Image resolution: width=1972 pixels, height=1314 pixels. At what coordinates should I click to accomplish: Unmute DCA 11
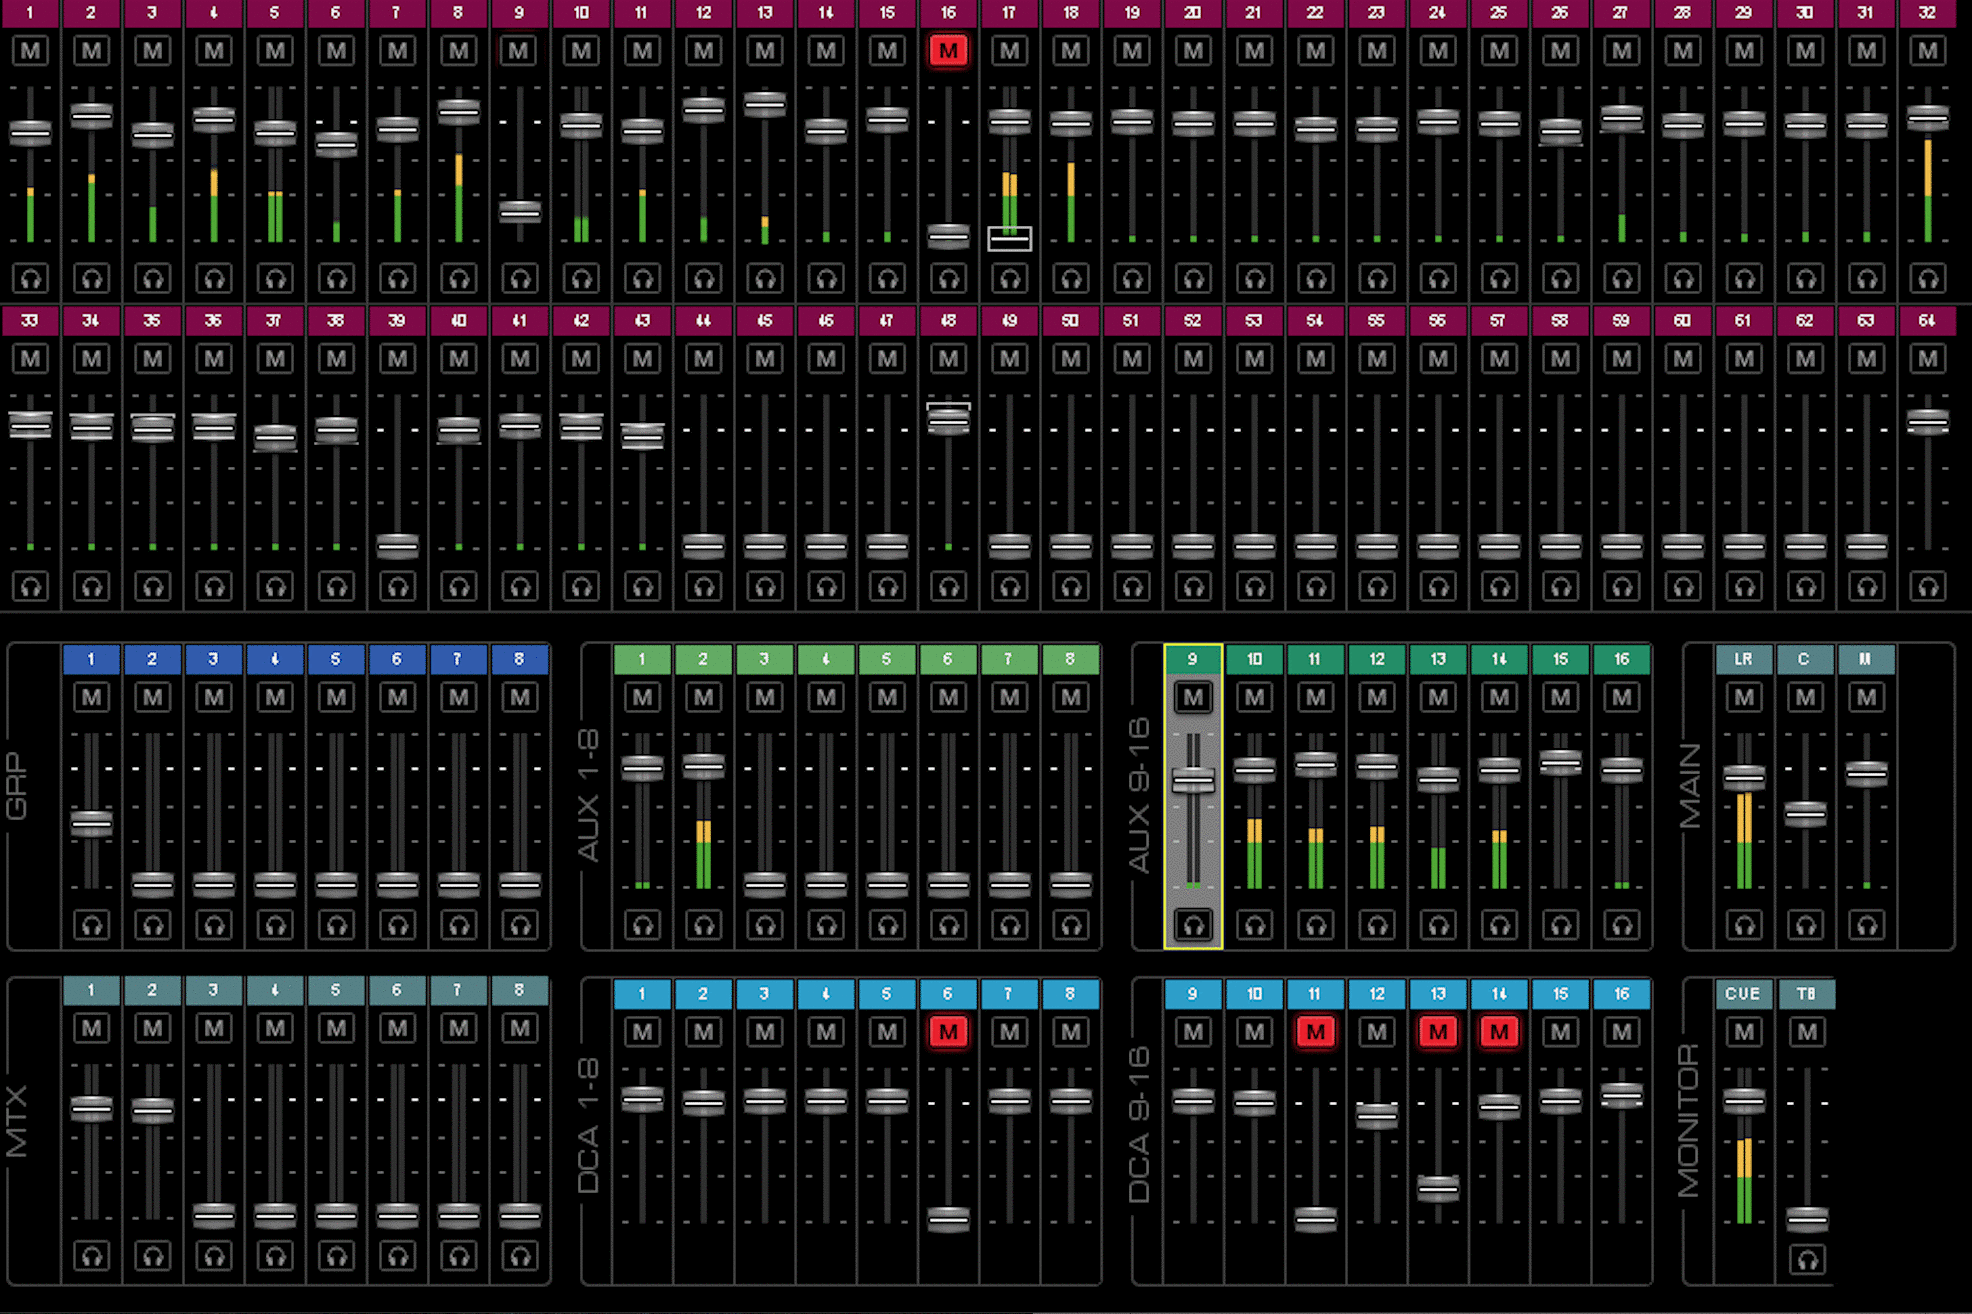coord(1315,1031)
